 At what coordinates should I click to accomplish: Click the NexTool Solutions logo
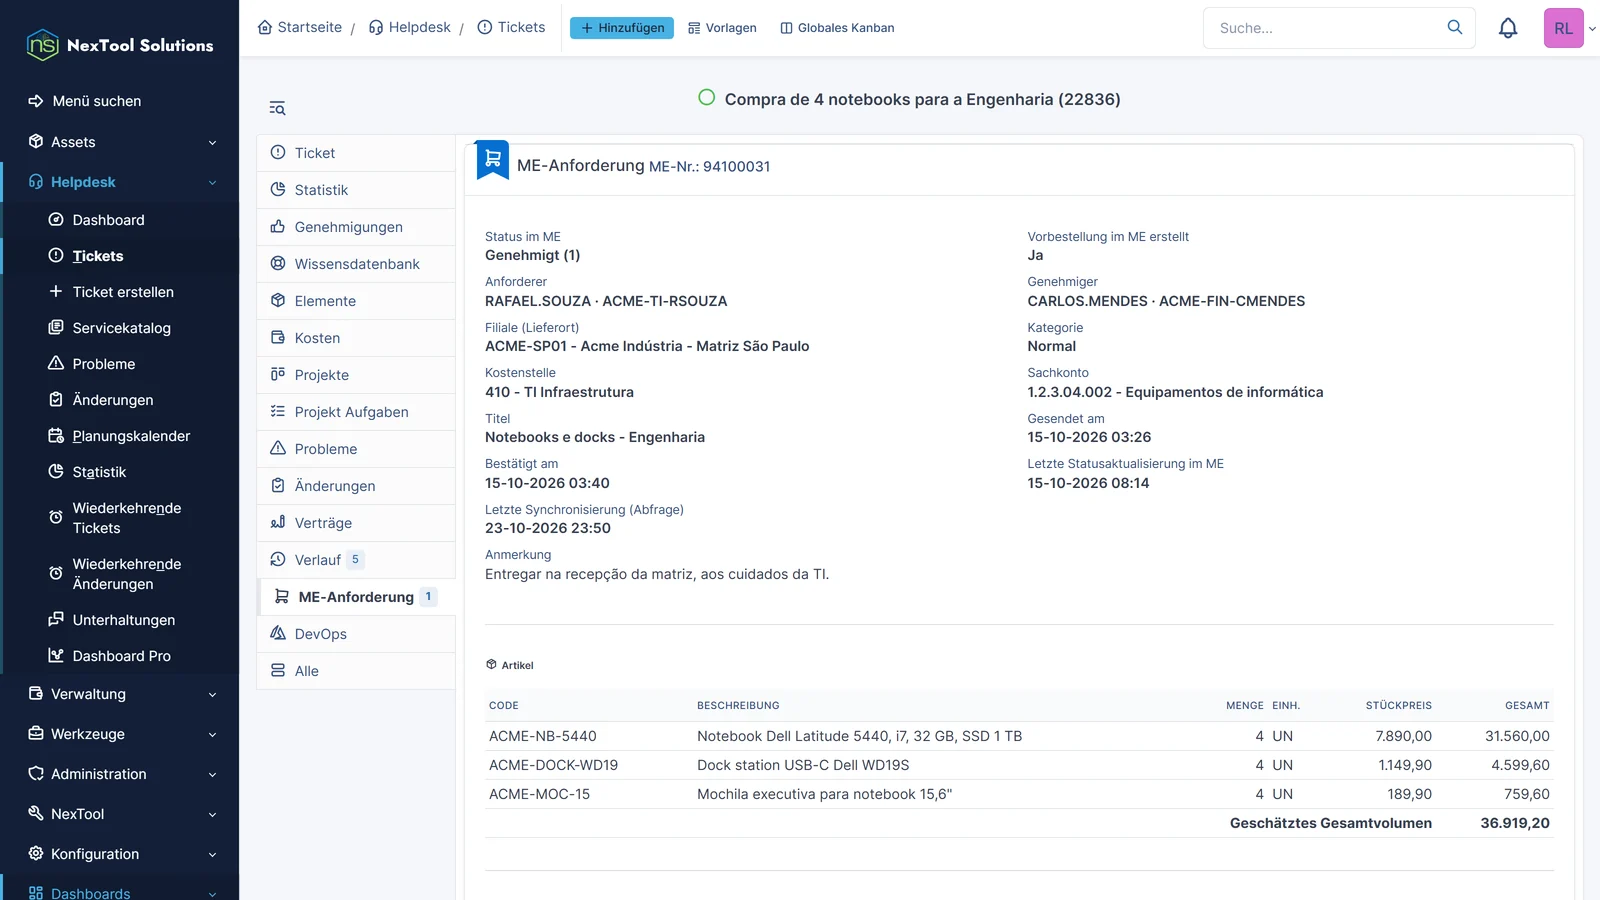tap(120, 45)
